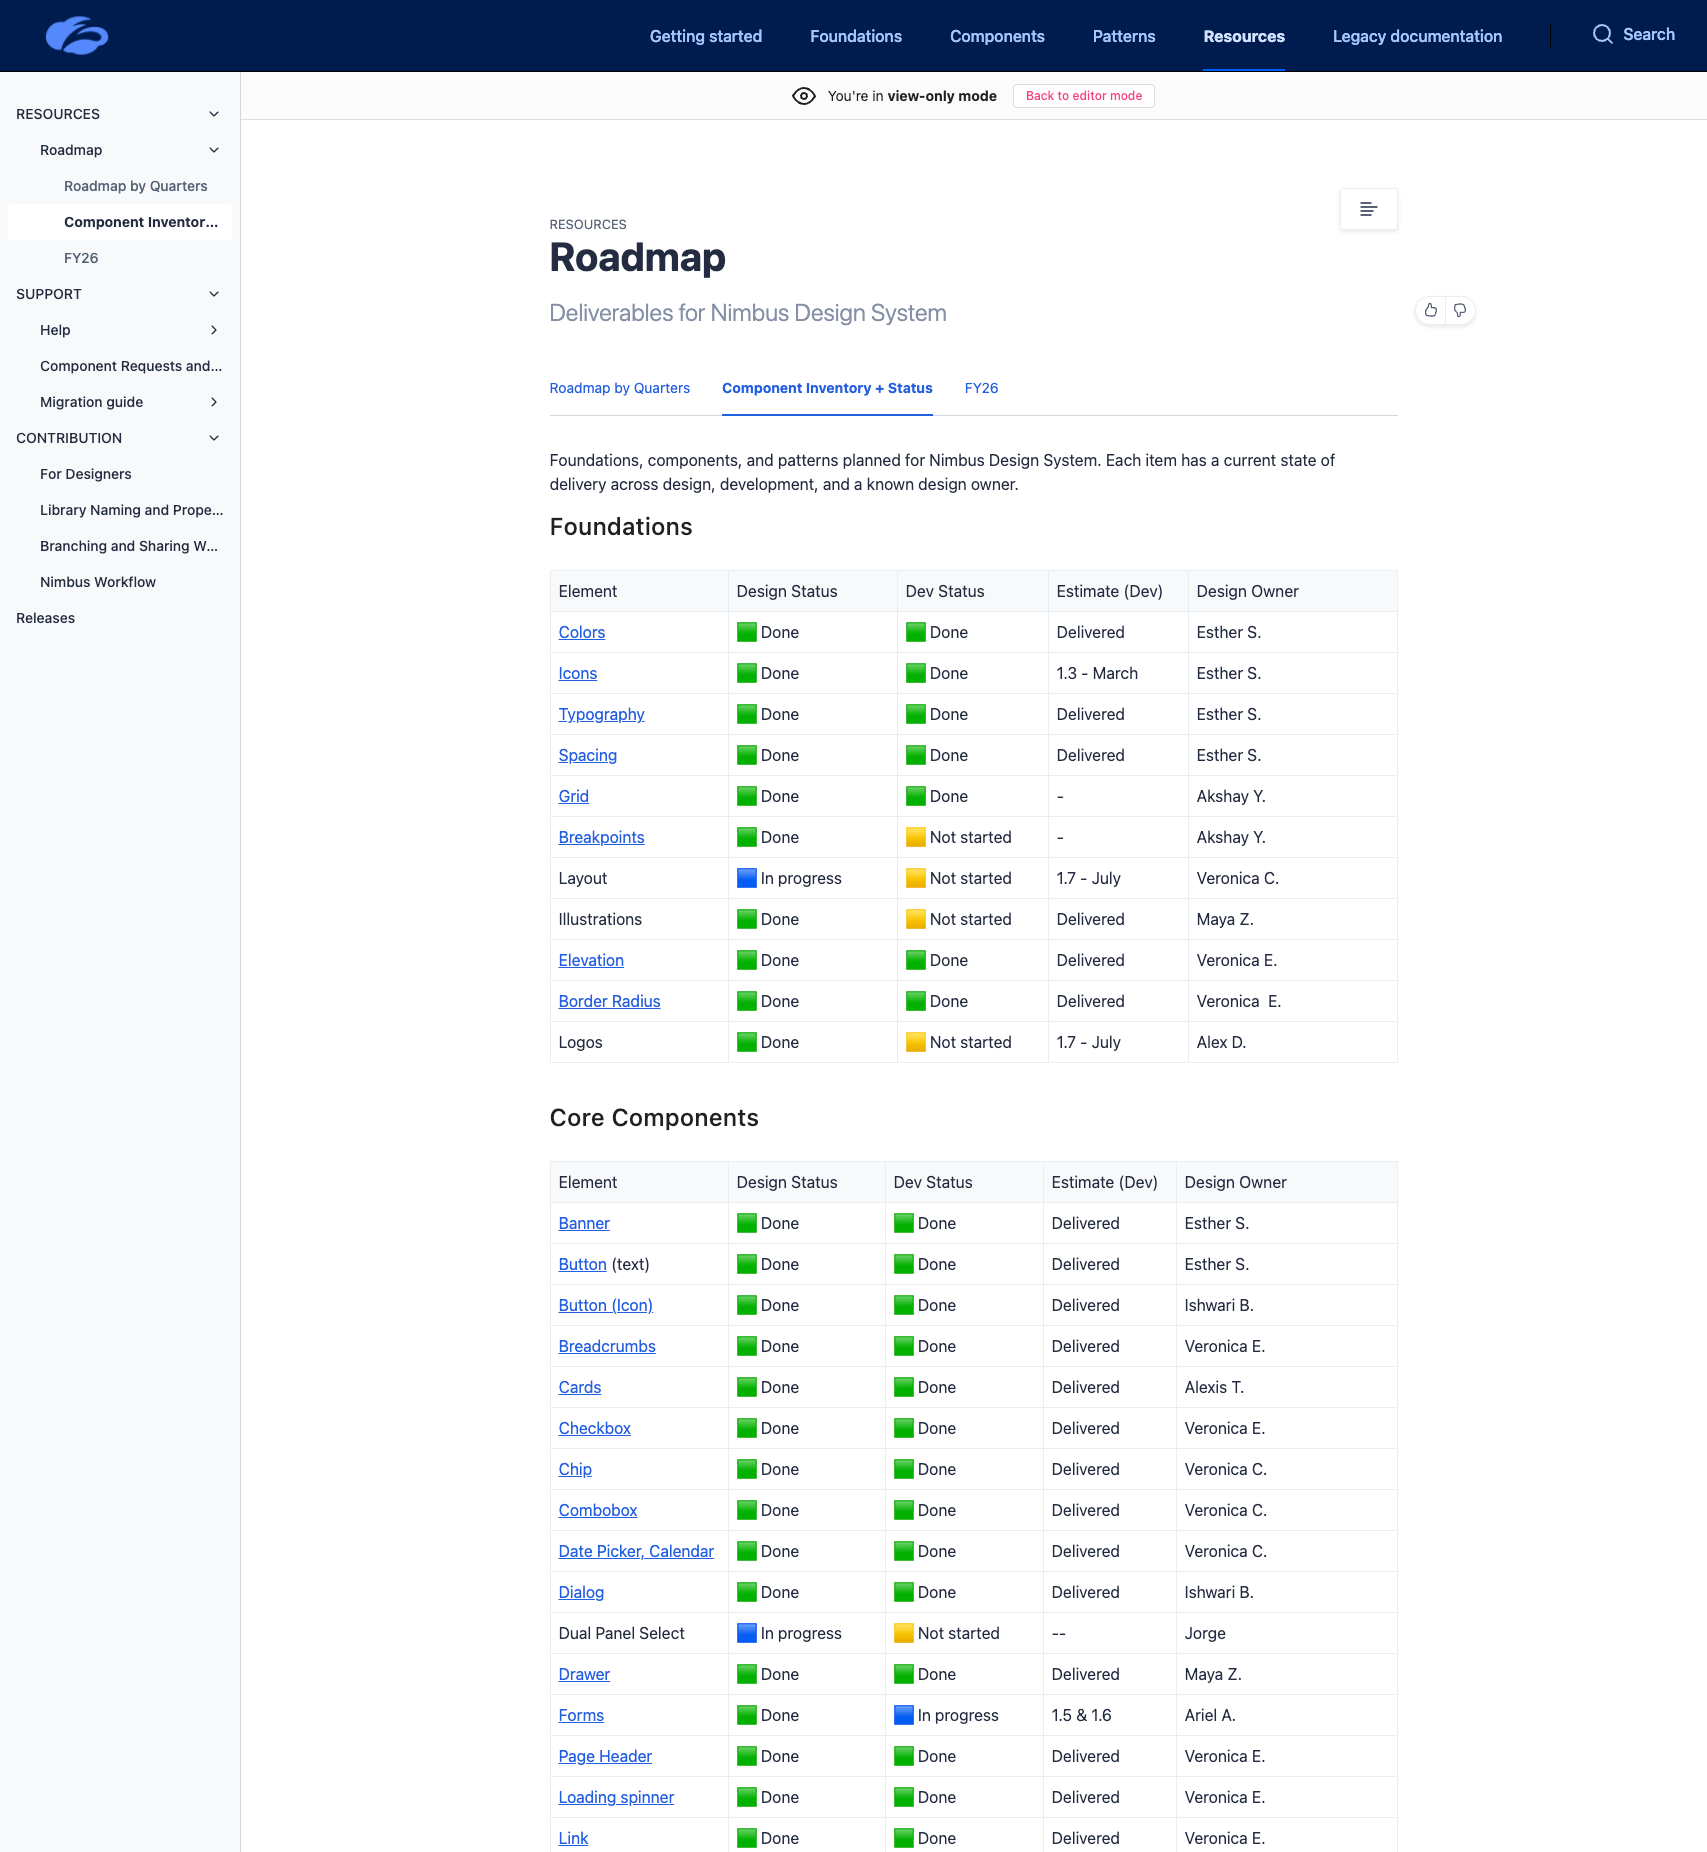
Task: Click the Back to editor mode button
Action: [x=1083, y=96]
